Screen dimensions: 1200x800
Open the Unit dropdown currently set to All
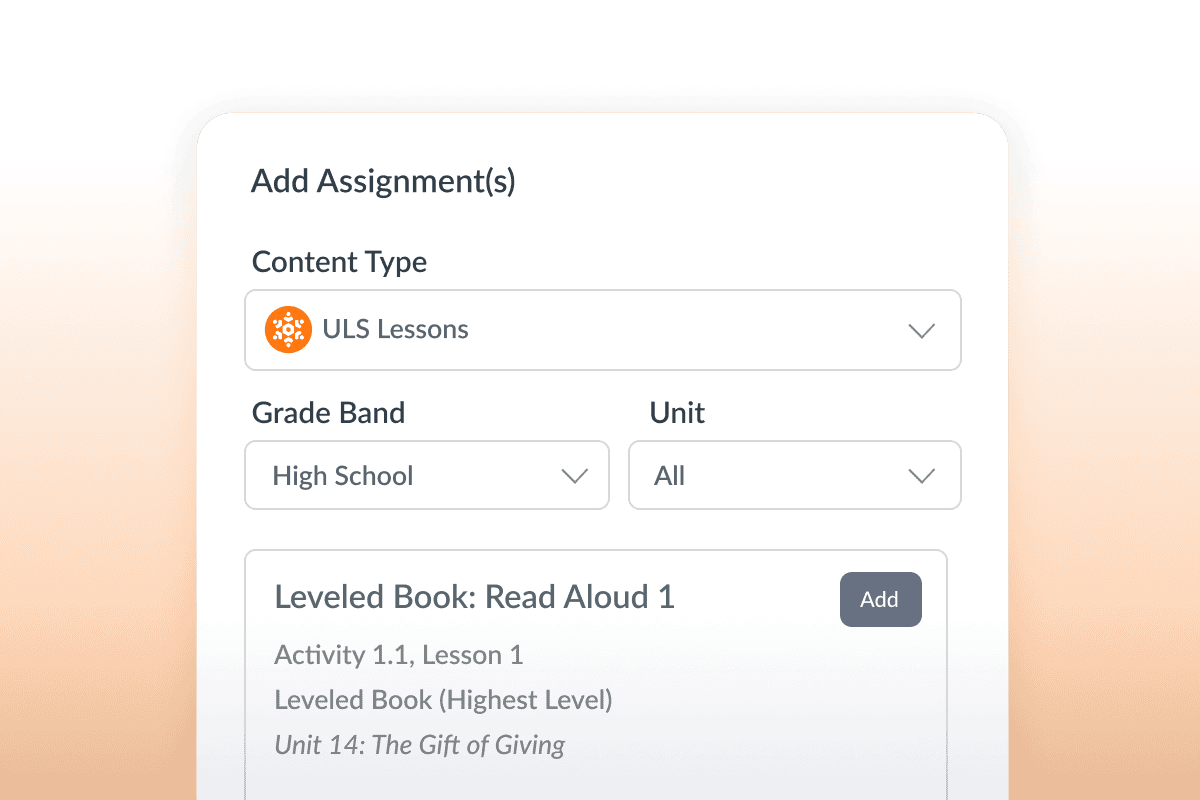pyautogui.click(x=795, y=475)
